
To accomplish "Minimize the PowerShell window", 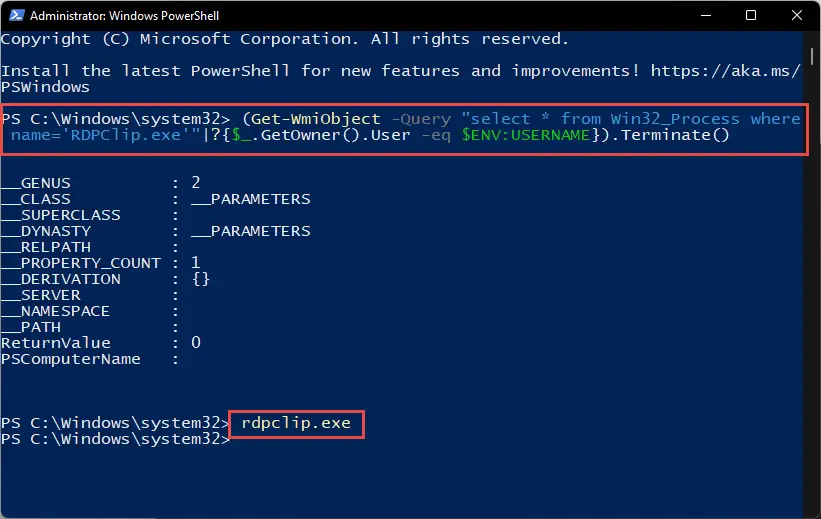I will (x=706, y=15).
